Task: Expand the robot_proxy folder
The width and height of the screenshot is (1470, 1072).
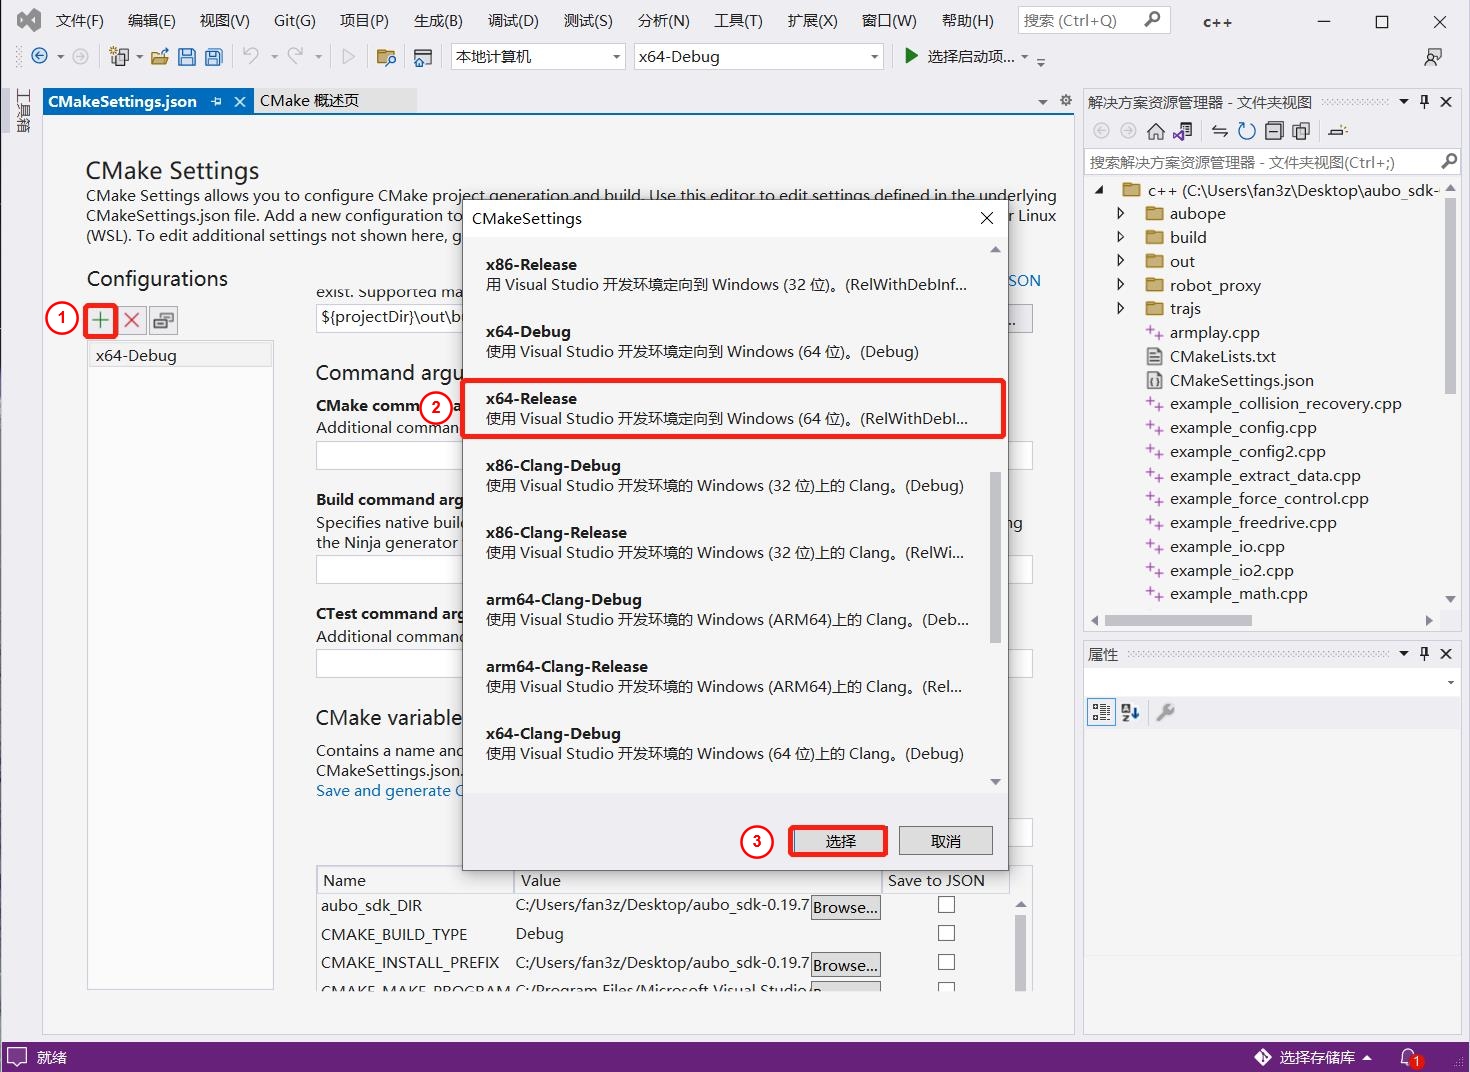Action: [1121, 285]
